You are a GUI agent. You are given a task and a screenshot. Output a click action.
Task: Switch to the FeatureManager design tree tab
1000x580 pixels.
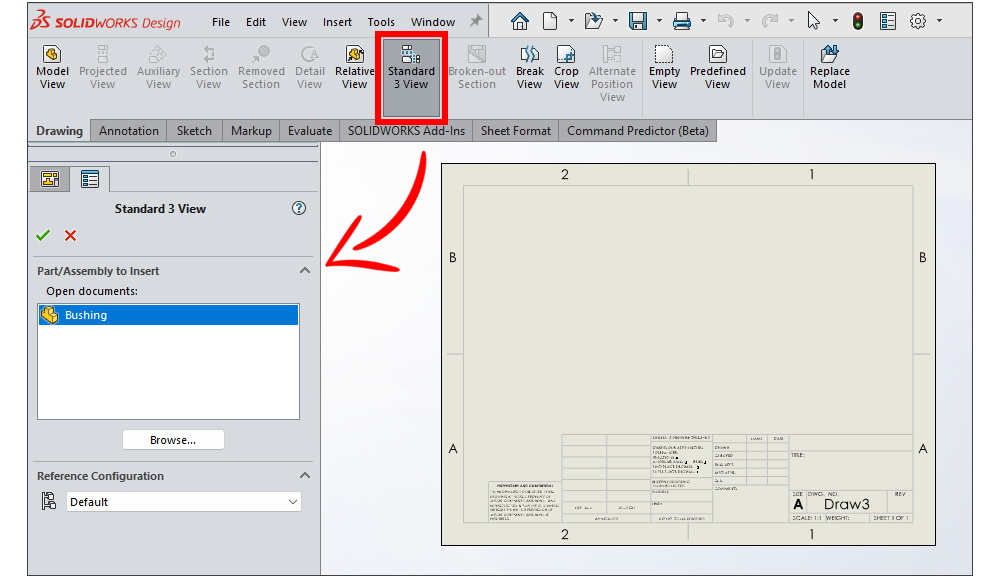point(50,179)
